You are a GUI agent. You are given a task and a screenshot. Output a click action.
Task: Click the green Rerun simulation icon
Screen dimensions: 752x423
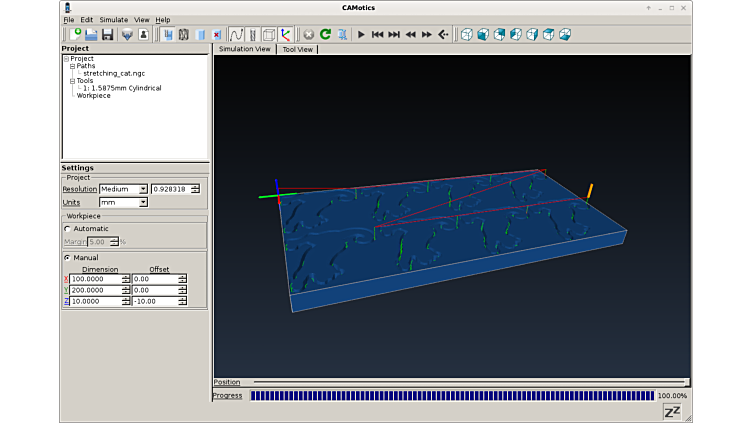click(x=325, y=34)
